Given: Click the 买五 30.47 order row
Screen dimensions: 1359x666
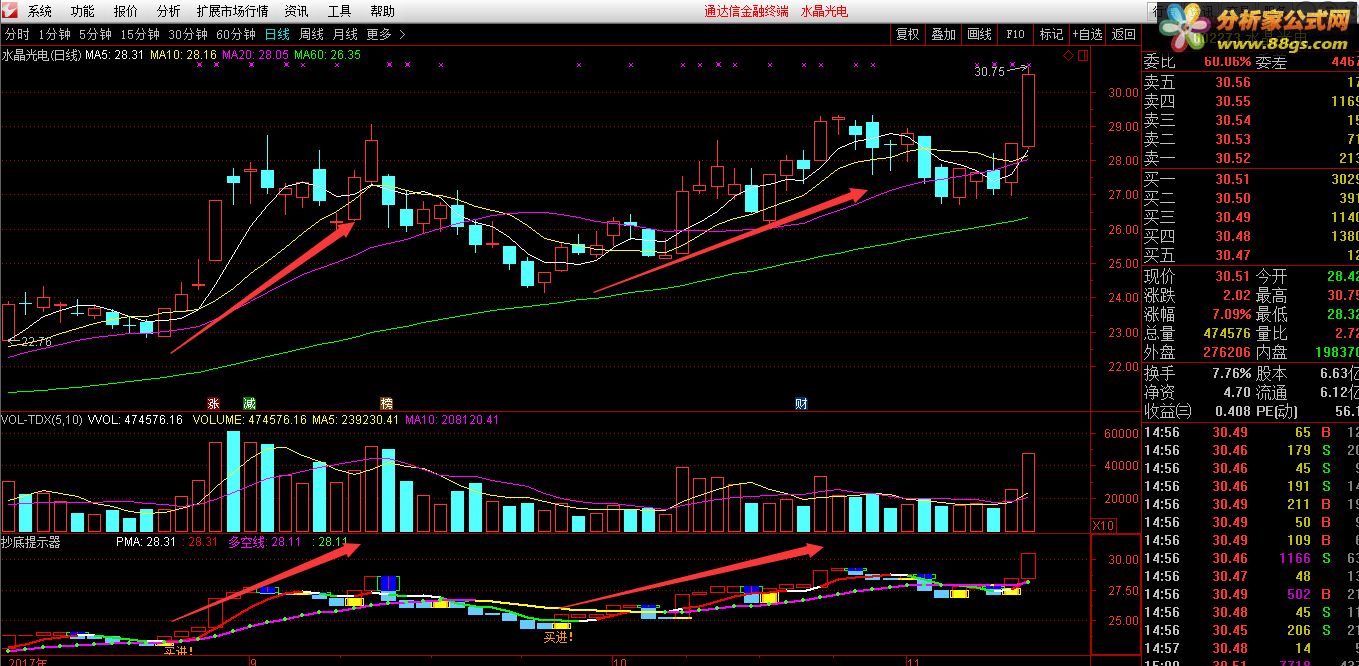Looking at the screenshot, I should [x=1250, y=255].
